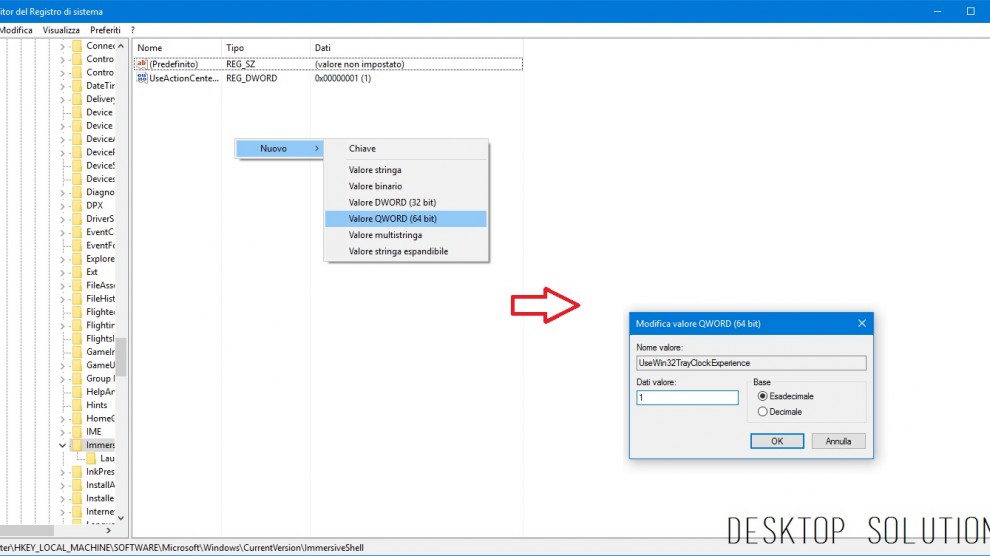Click the EventFo folder icon
Screen dimensions: 990x556
coord(77,245)
